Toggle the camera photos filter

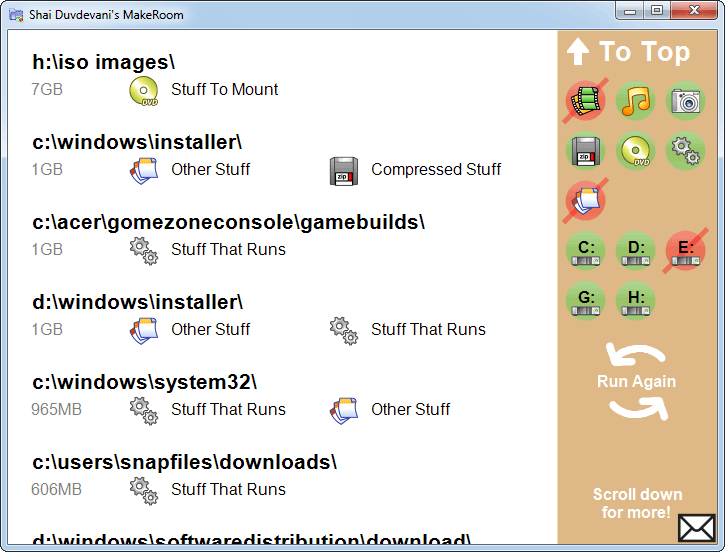[685, 100]
